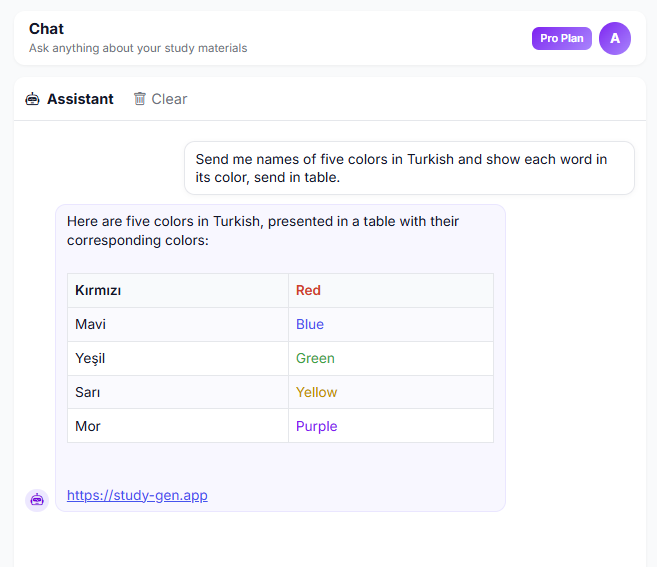Click the purple-colored Purple text
The height and width of the screenshot is (567, 657).
click(316, 426)
